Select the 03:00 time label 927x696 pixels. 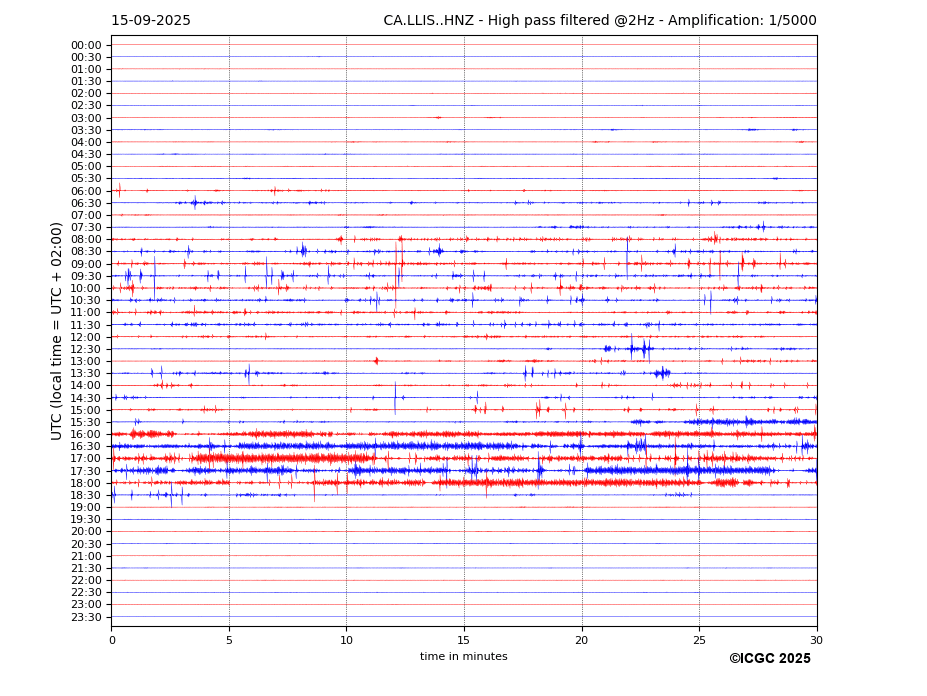(86, 118)
